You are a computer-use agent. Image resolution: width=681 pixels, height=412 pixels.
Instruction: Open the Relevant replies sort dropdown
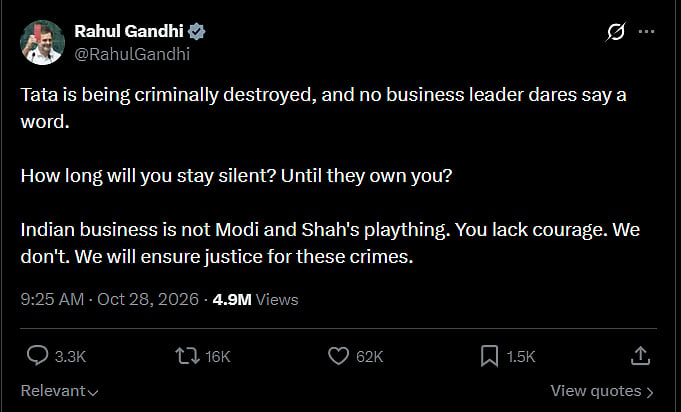60,391
